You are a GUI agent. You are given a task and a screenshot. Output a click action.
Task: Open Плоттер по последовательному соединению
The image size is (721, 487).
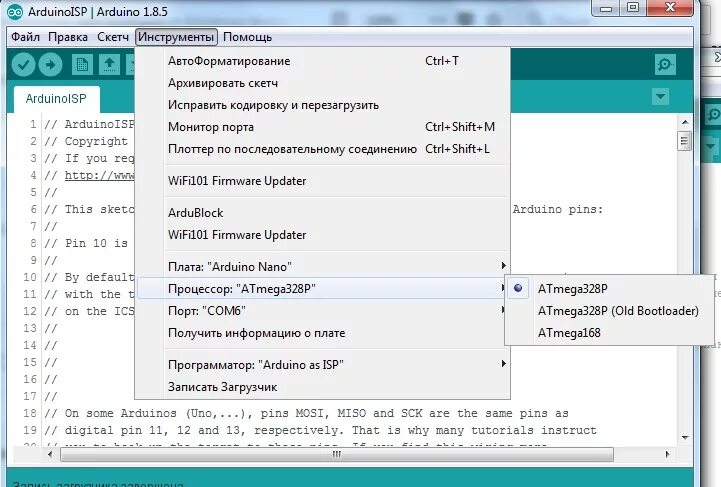(323, 149)
